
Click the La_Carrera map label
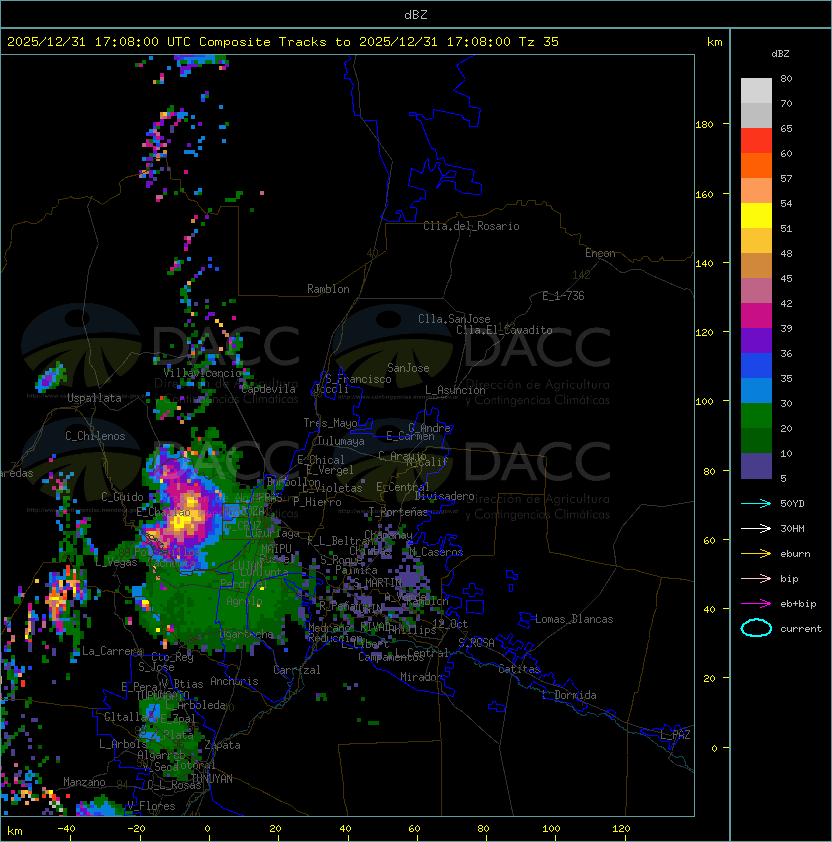pyautogui.click(x=112, y=651)
